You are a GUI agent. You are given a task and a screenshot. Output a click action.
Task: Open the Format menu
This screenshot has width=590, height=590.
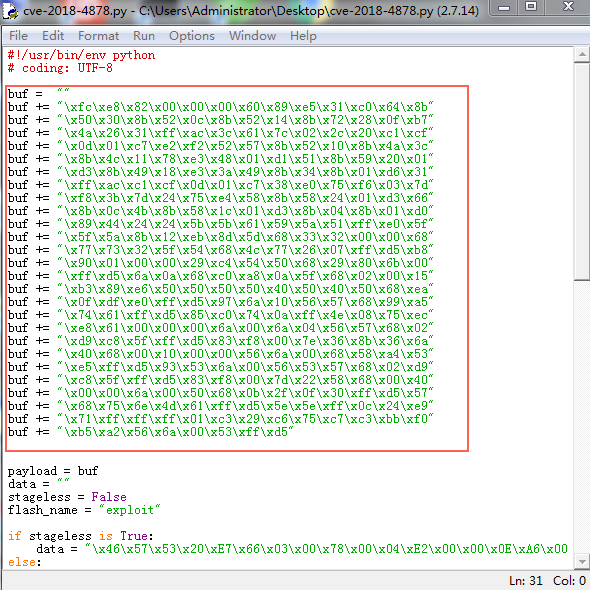[x=98, y=36]
